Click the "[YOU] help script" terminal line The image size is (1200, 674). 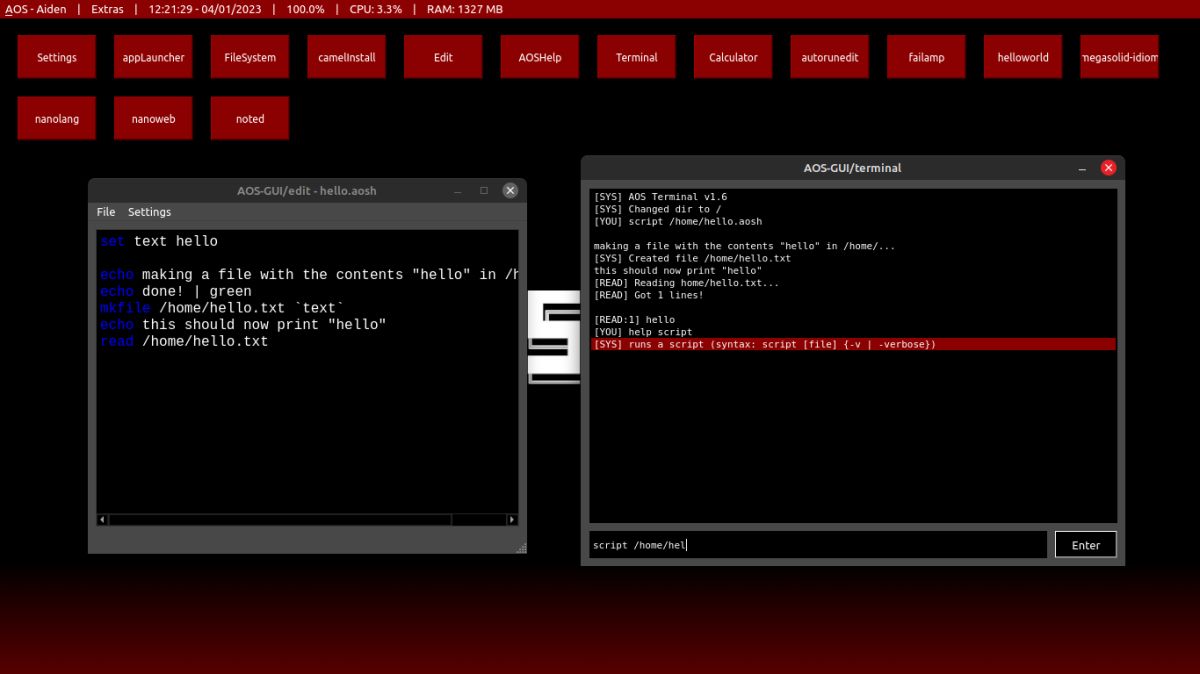(643, 332)
